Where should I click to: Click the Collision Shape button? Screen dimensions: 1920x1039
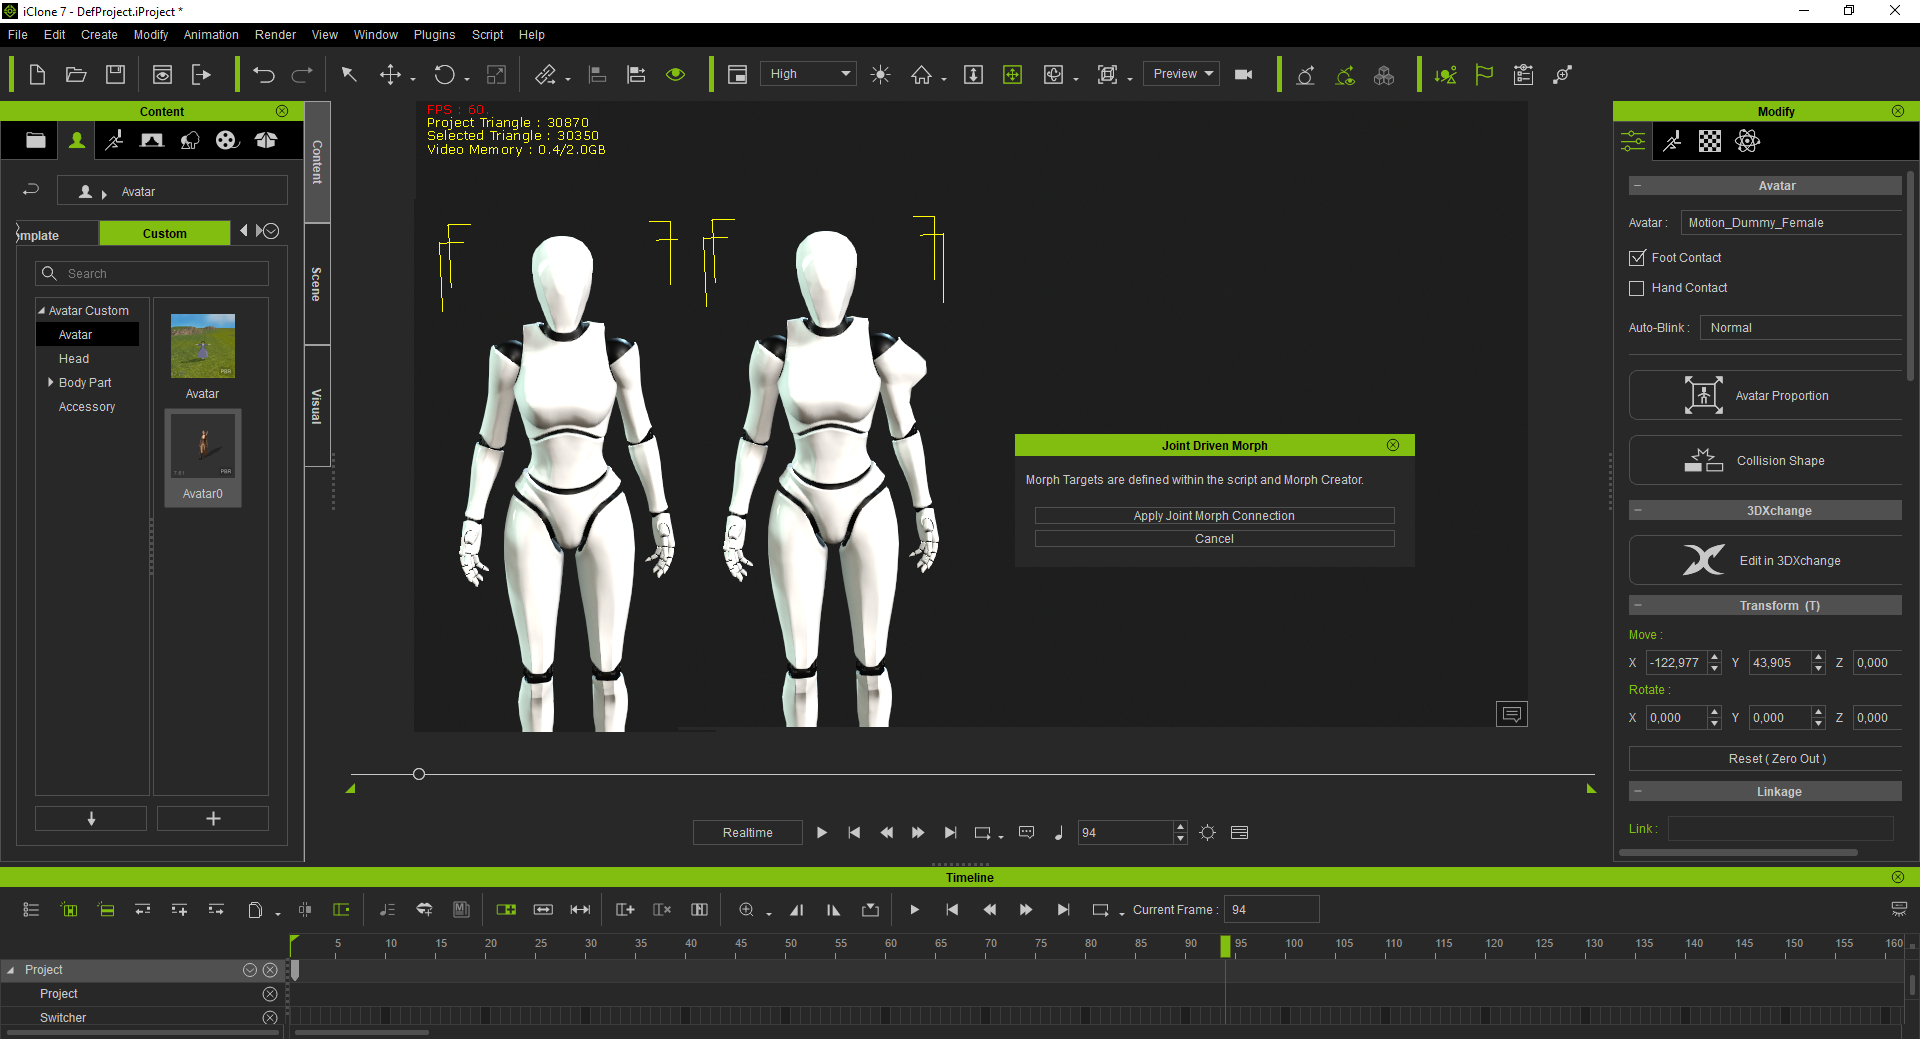1766,460
